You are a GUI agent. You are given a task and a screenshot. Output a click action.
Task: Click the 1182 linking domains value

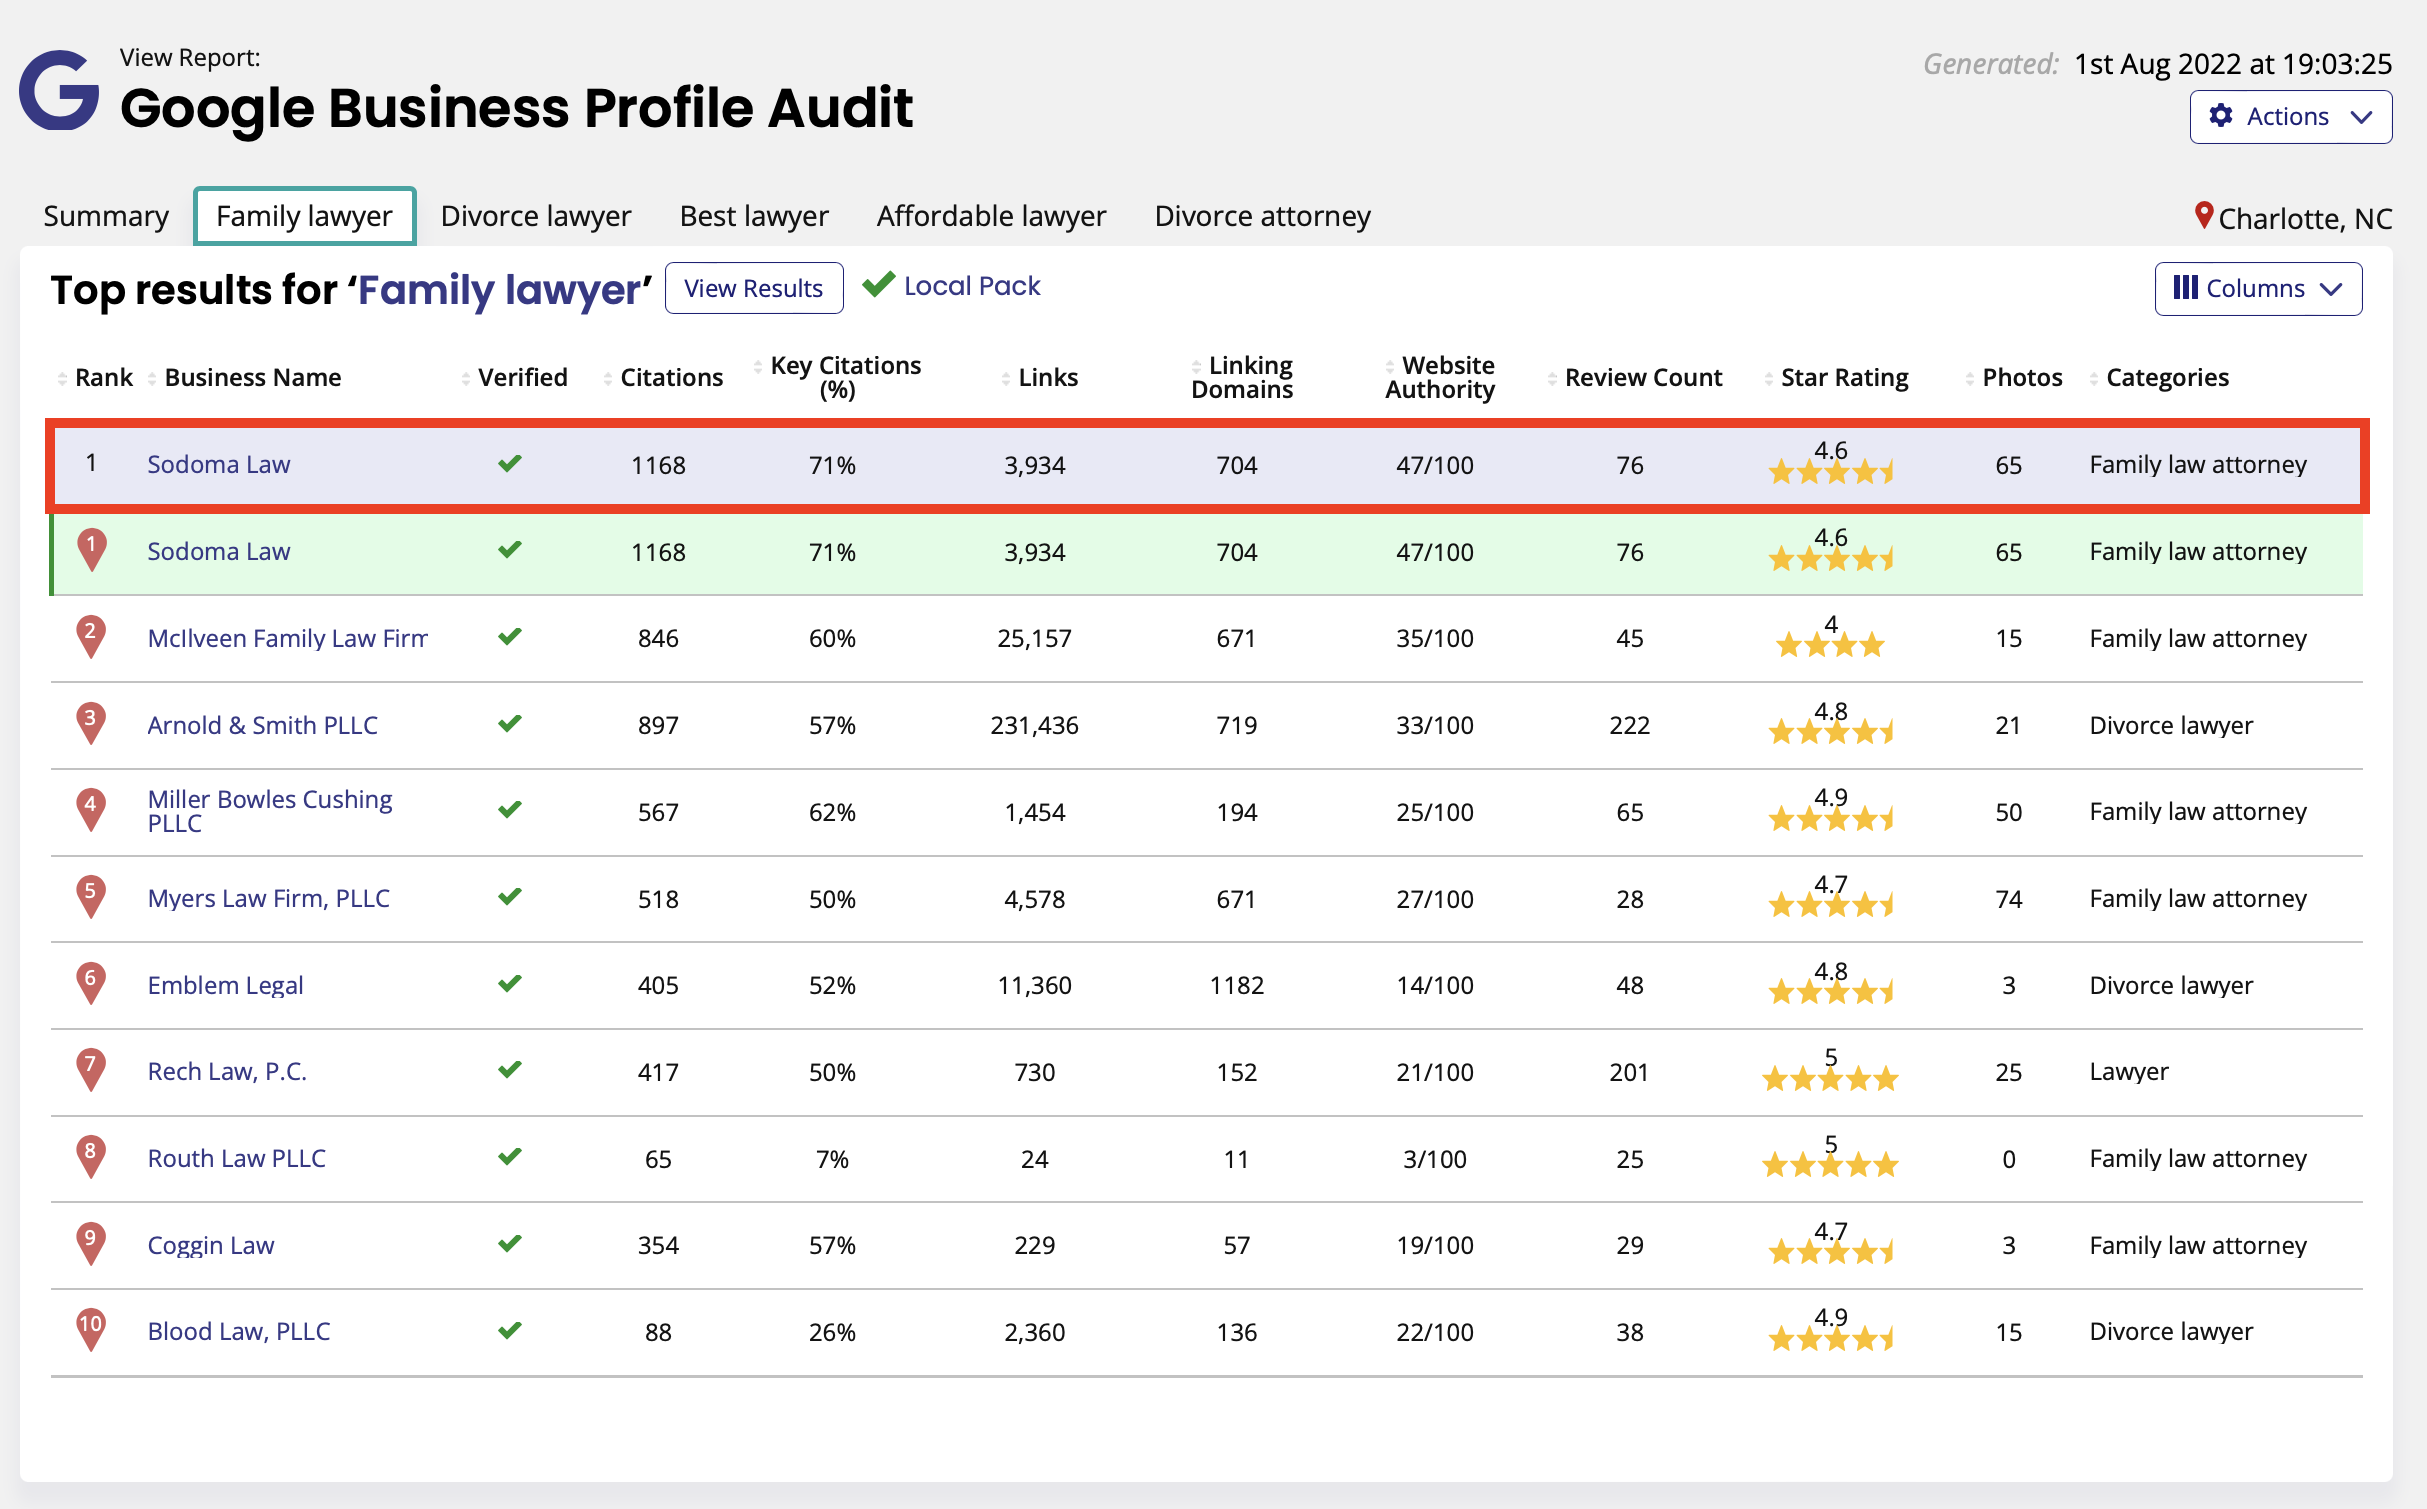click(1237, 986)
